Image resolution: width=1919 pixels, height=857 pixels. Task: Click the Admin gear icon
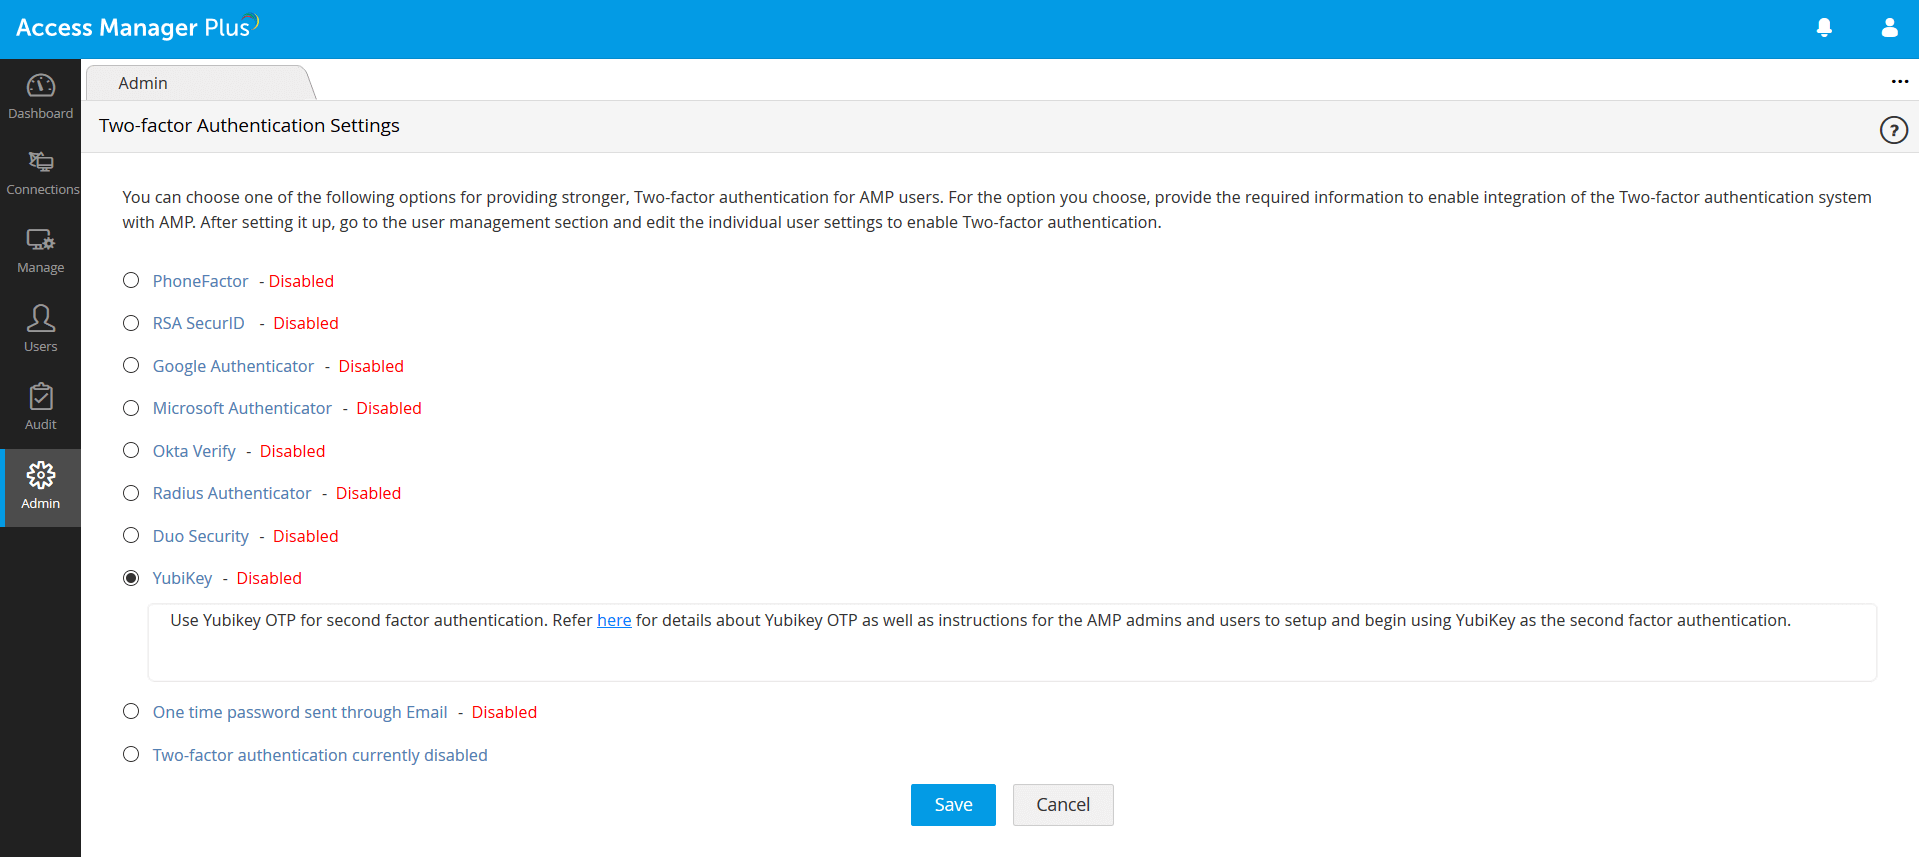click(x=40, y=476)
